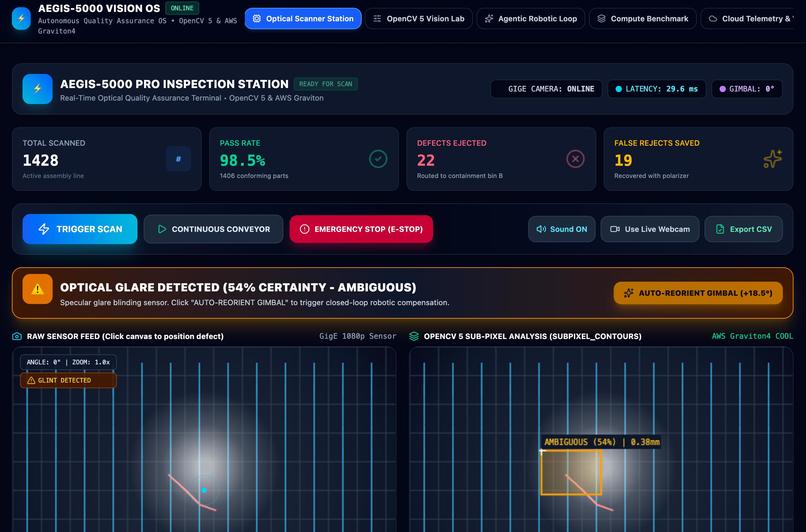Toggle the Sound ON button
Image resolution: width=806 pixels, height=532 pixels.
pyautogui.click(x=561, y=229)
